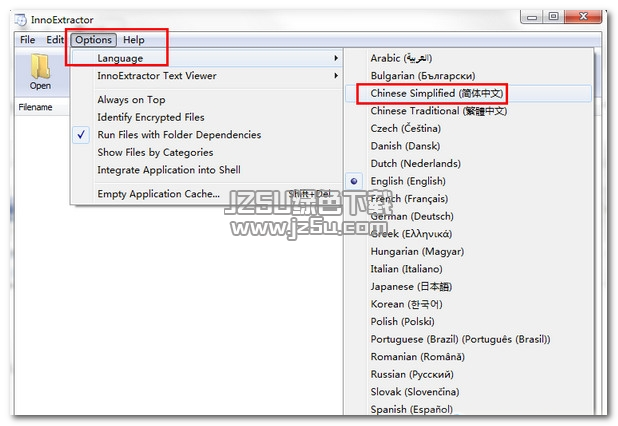Select Arabic language
Image resolution: width=618 pixels, height=426 pixels.
[468, 58]
